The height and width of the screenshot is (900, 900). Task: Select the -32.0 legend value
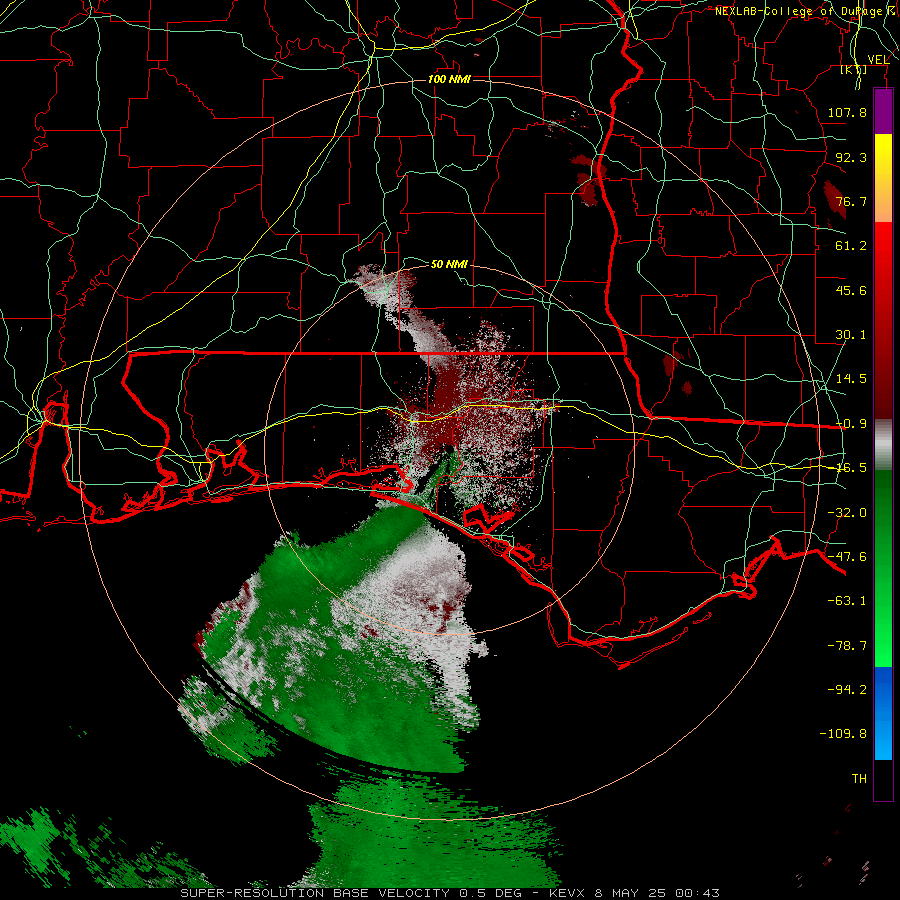click(x=847, y=513)
